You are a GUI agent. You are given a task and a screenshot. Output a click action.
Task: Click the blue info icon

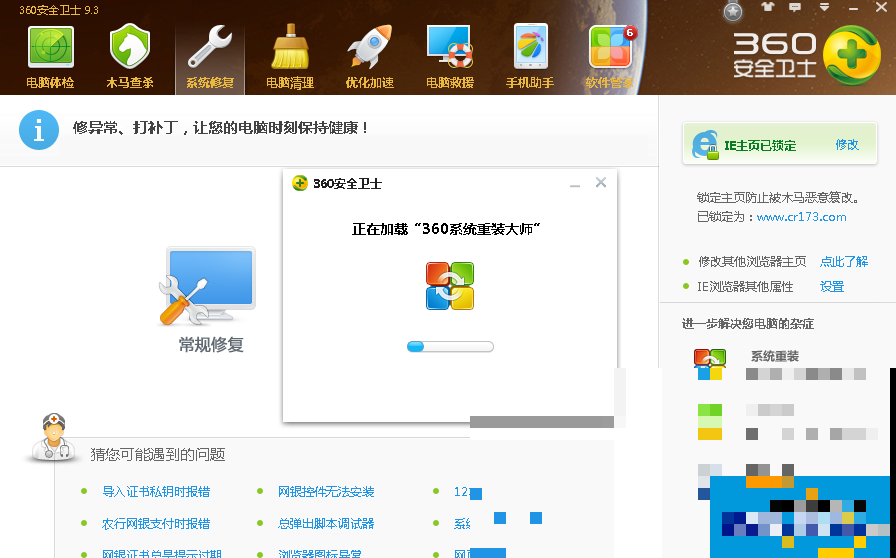[x=39, y=130]
